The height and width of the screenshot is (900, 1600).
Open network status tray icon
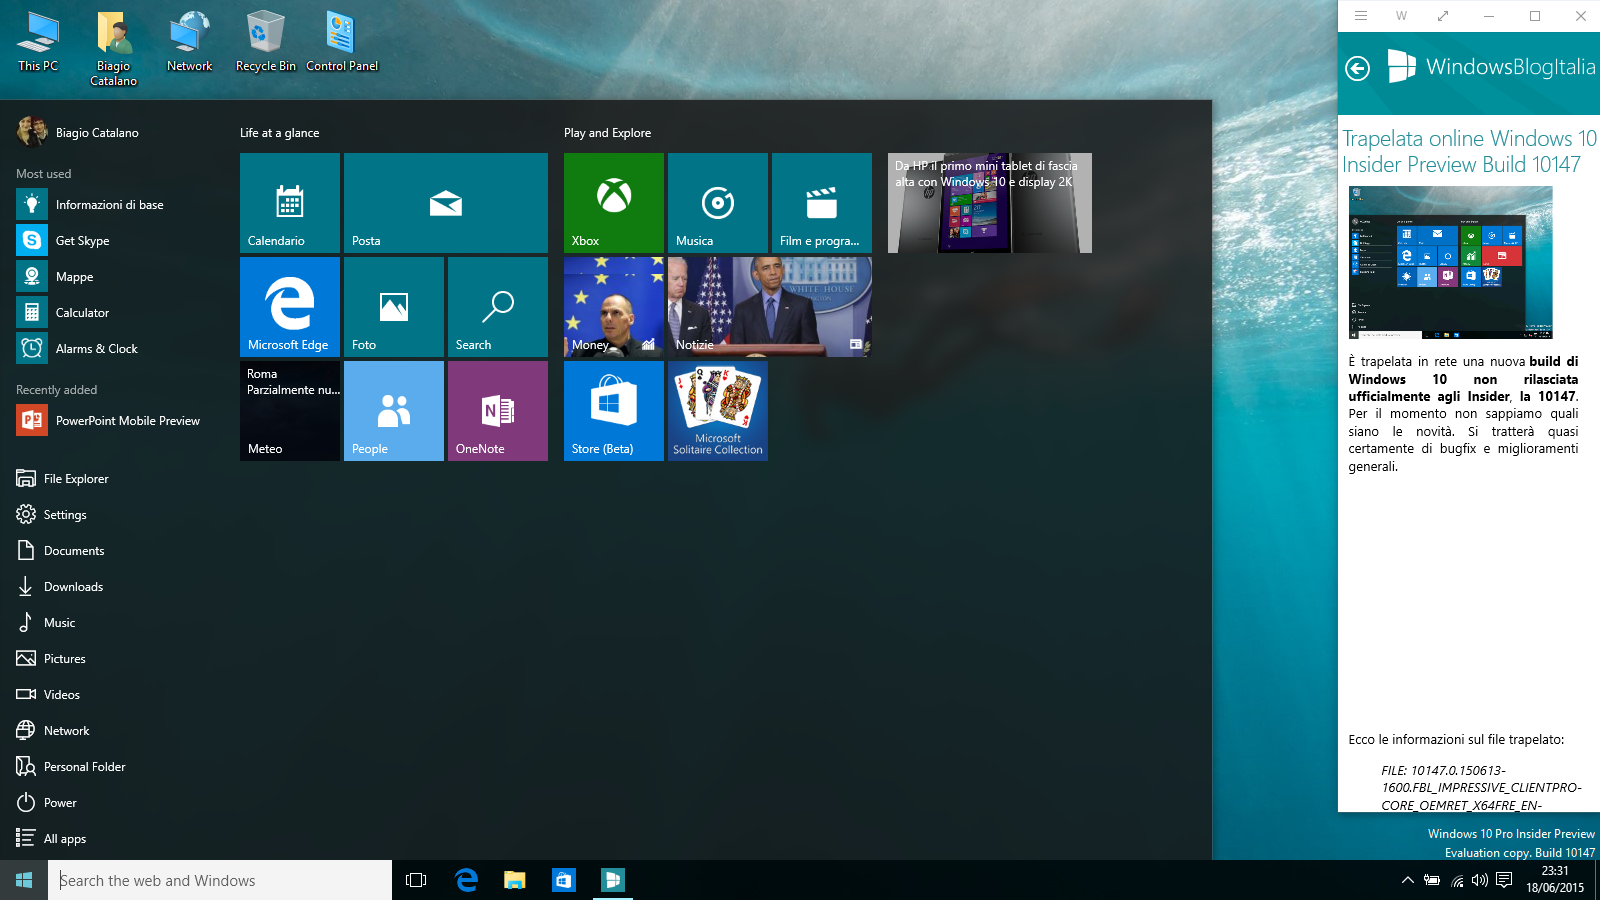1457,880
